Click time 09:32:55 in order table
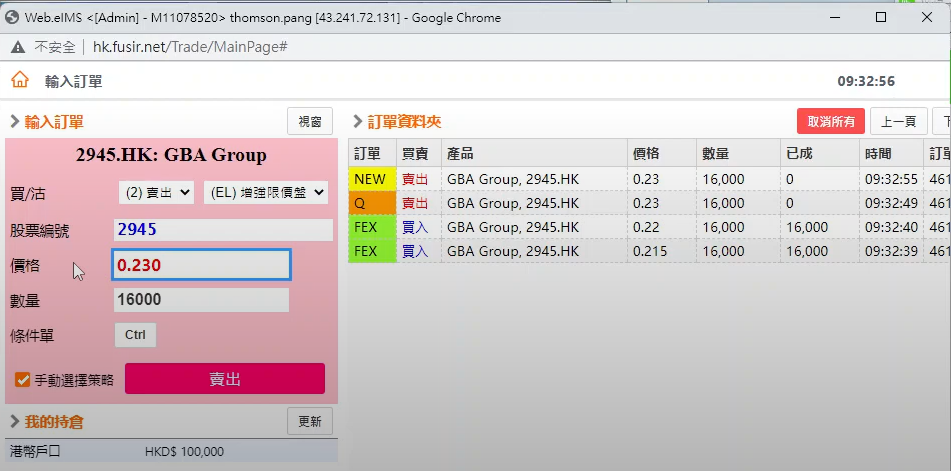The width and height of the screenshot is (951, 471). (x=891, y=179)
